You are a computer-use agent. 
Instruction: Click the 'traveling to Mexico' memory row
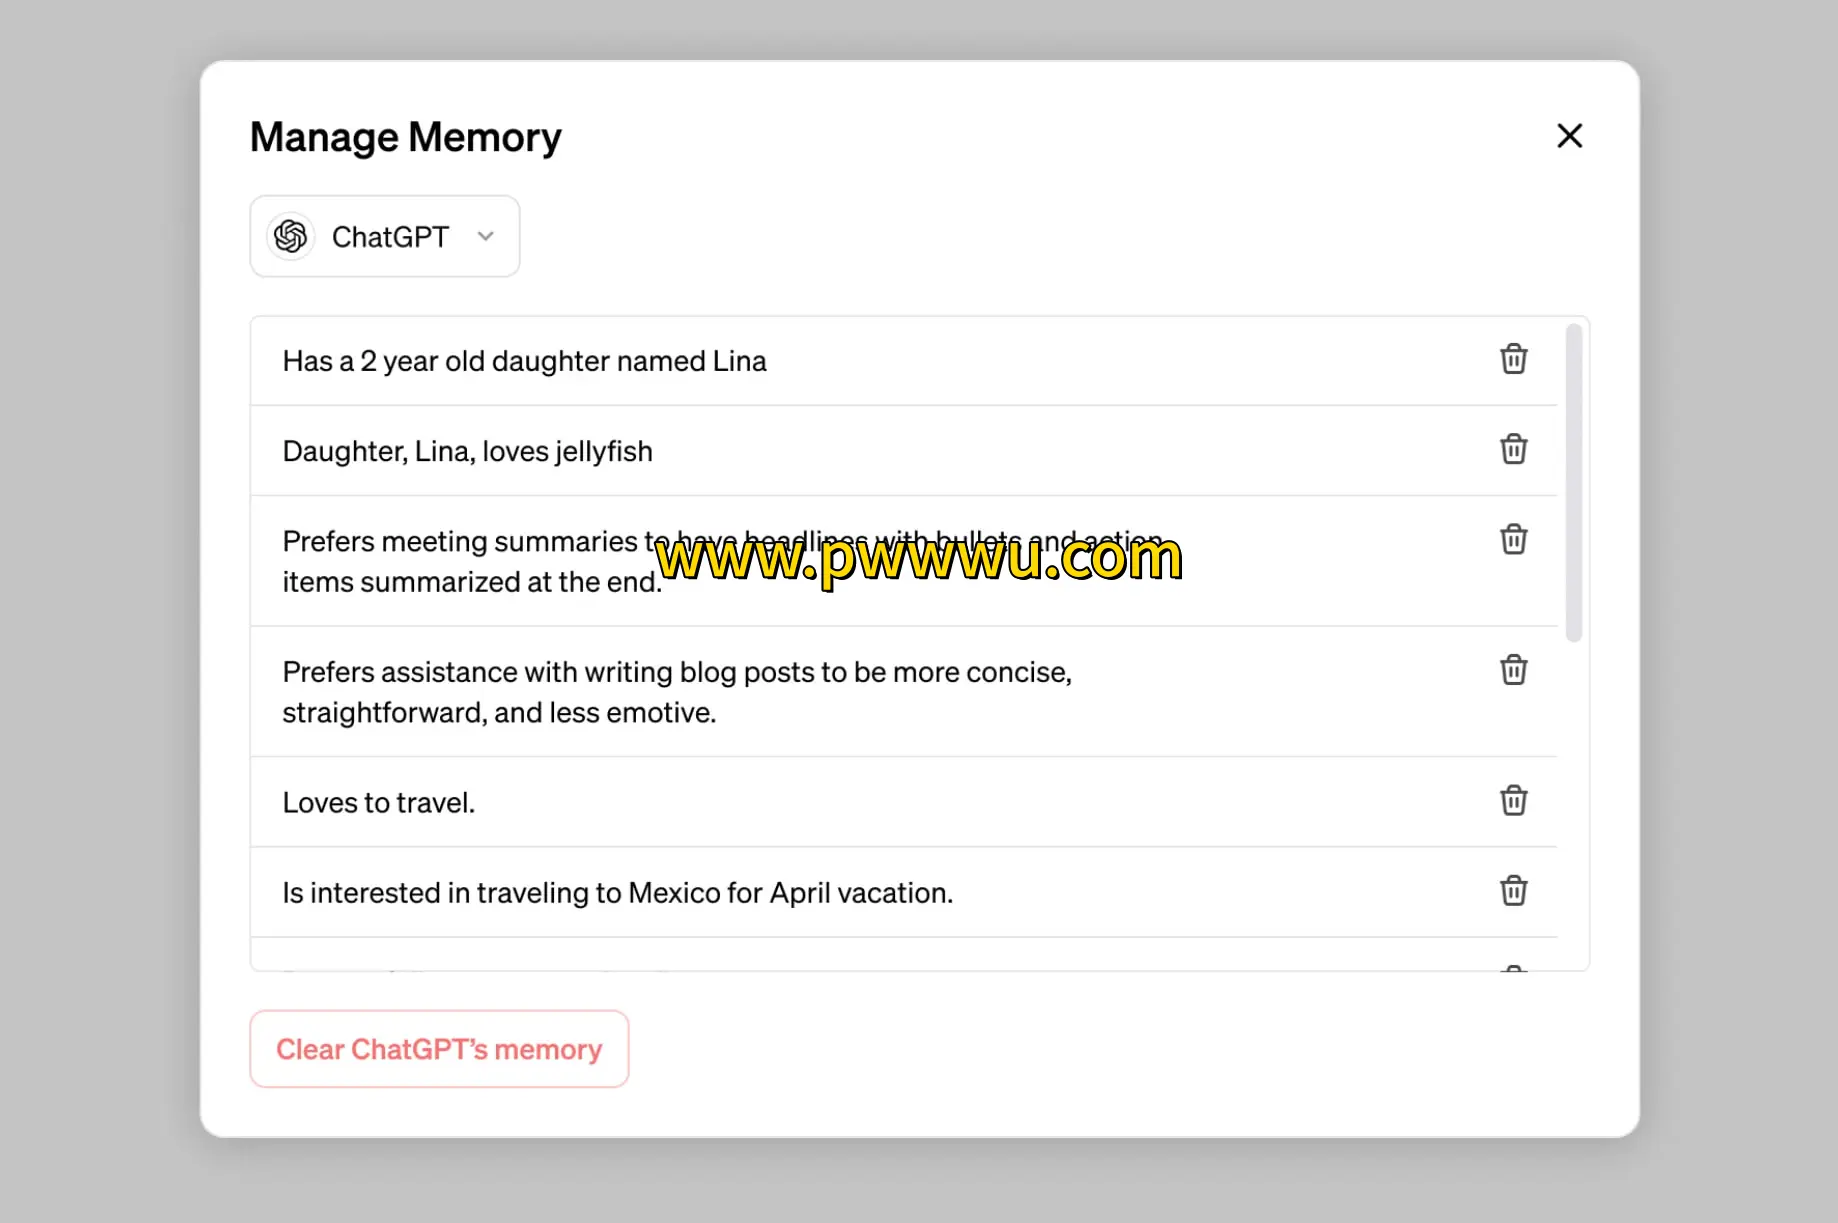[x=617, y=892]
